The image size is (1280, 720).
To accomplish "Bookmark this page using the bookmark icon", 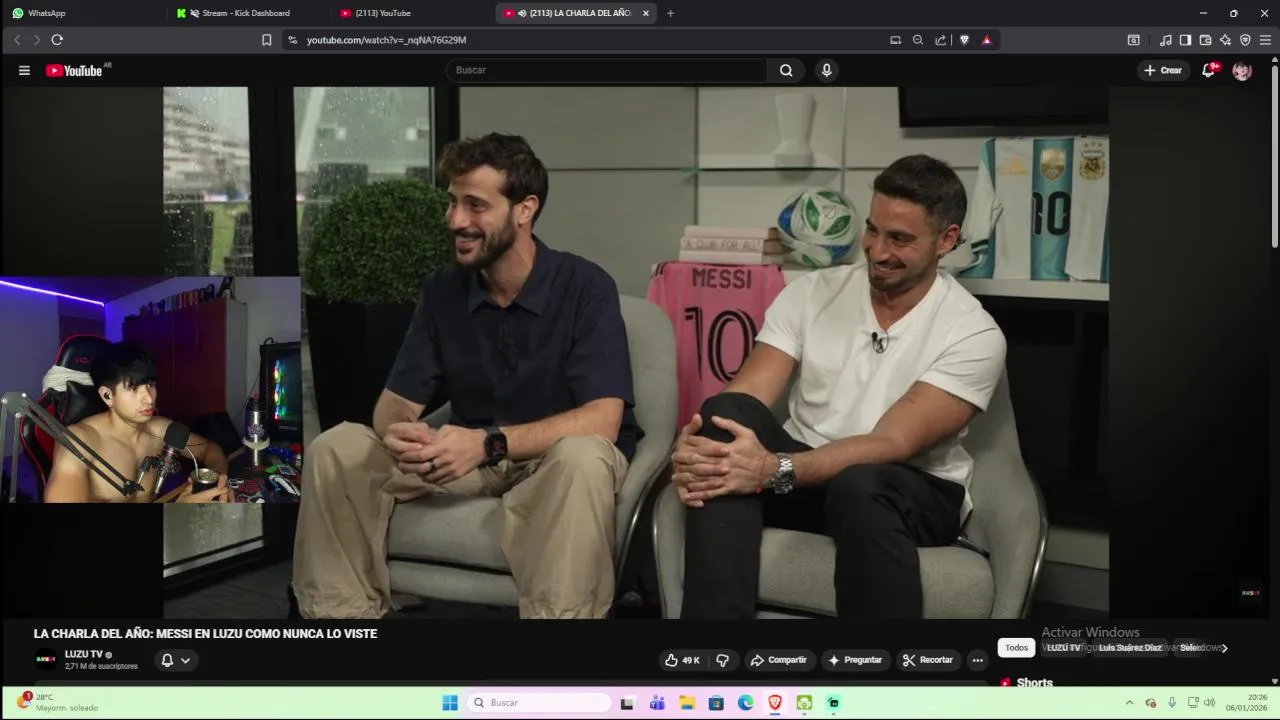I will (266, 40).
